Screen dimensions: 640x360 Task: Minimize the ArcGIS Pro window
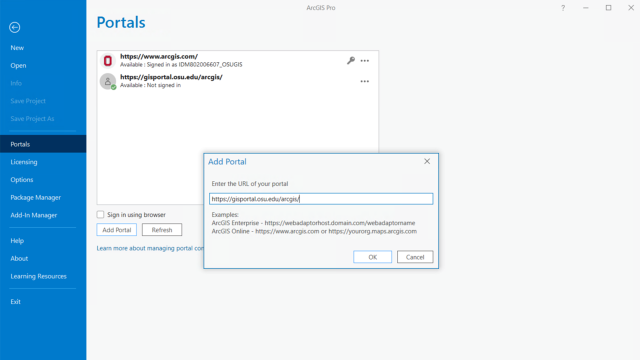click(586, 8)
